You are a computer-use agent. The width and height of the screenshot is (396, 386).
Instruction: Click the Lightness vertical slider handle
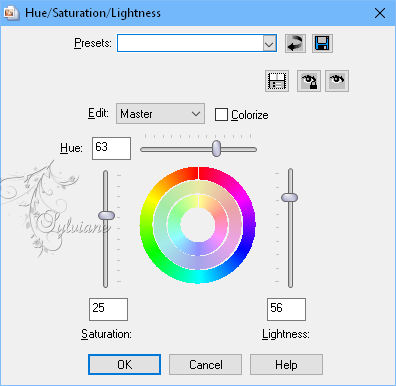pos(289,197)
